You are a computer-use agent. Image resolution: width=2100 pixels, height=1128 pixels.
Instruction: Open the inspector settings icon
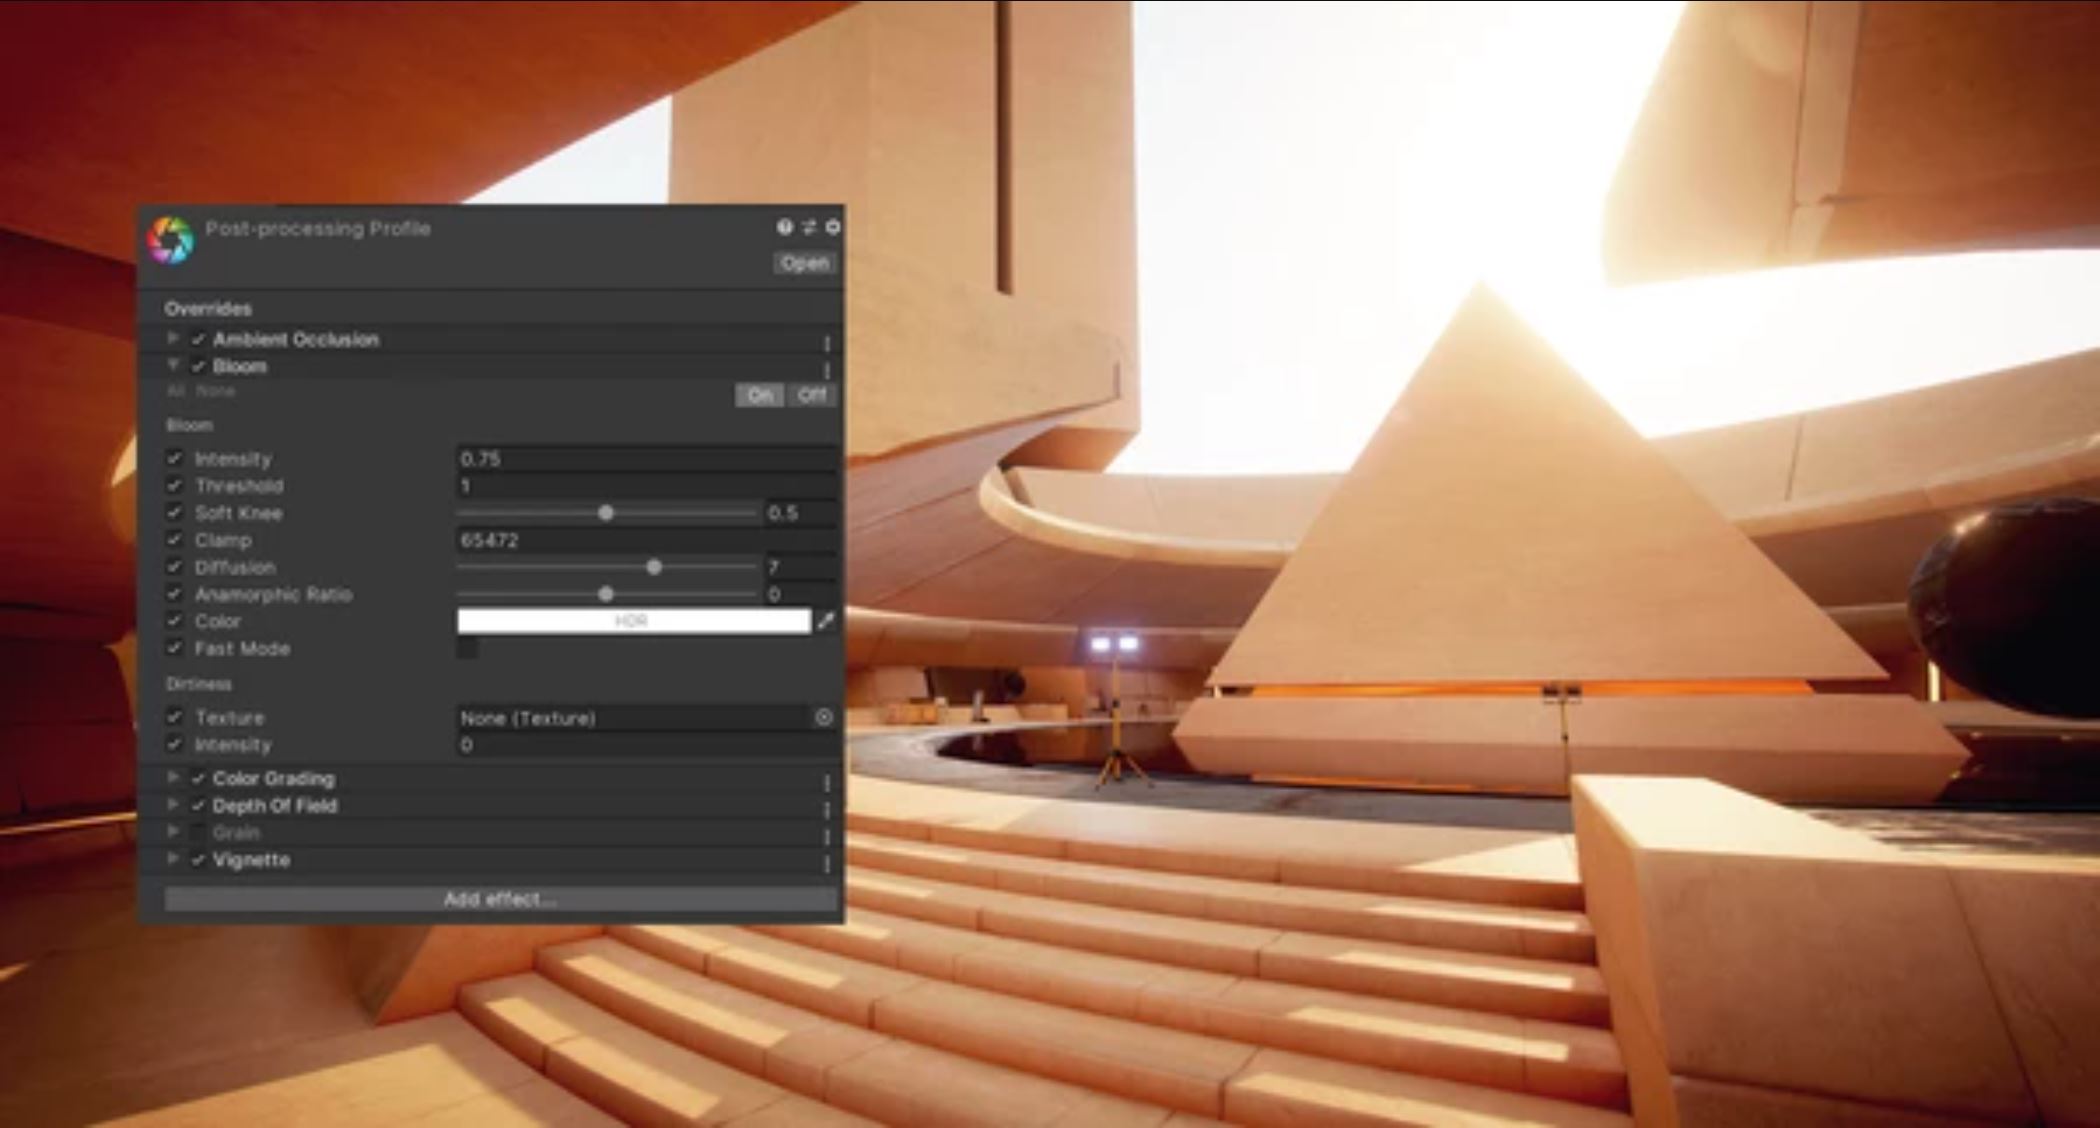click(x=833, y=226)
